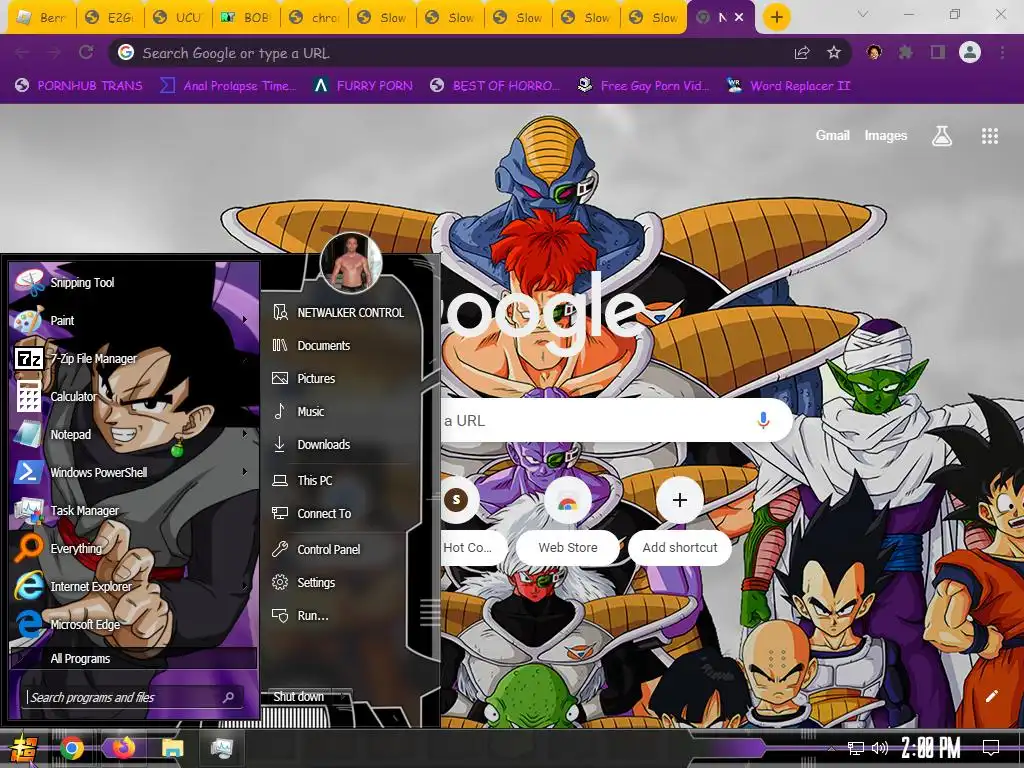Open File Explorer from taskbar

click(173, 748)
